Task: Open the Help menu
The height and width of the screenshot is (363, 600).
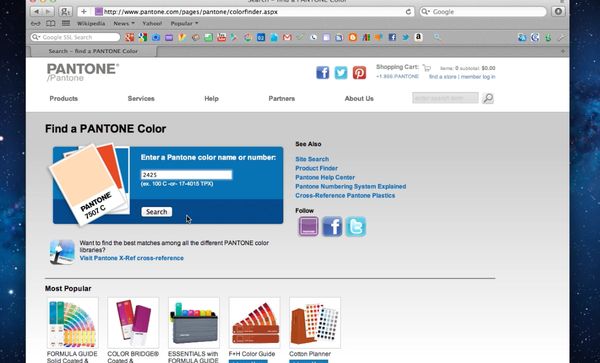Action: [x=211, y=98]
